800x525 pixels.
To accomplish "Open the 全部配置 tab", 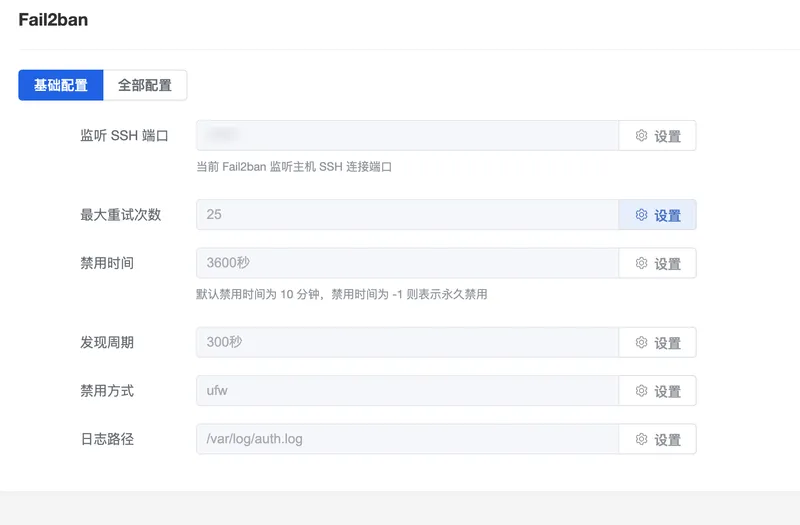I will (x=145, y=85).
